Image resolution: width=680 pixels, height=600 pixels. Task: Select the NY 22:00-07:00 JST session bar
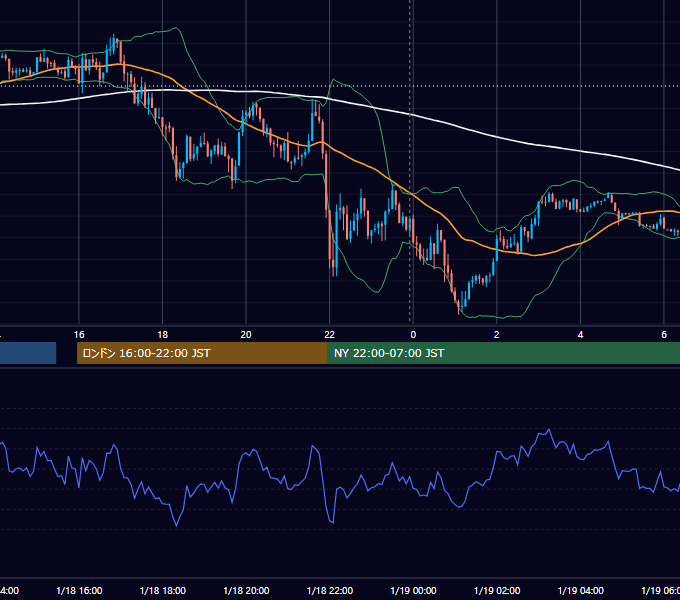(503, 353)
